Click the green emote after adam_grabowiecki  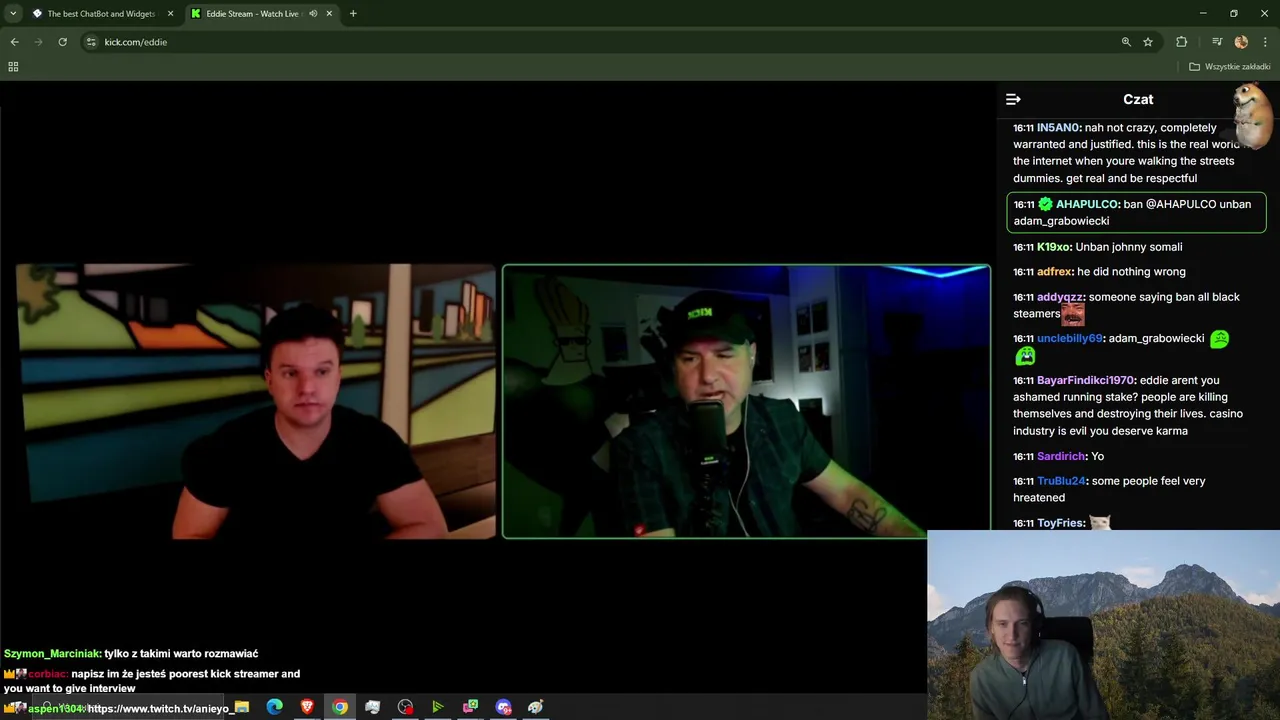(1219, 339)
